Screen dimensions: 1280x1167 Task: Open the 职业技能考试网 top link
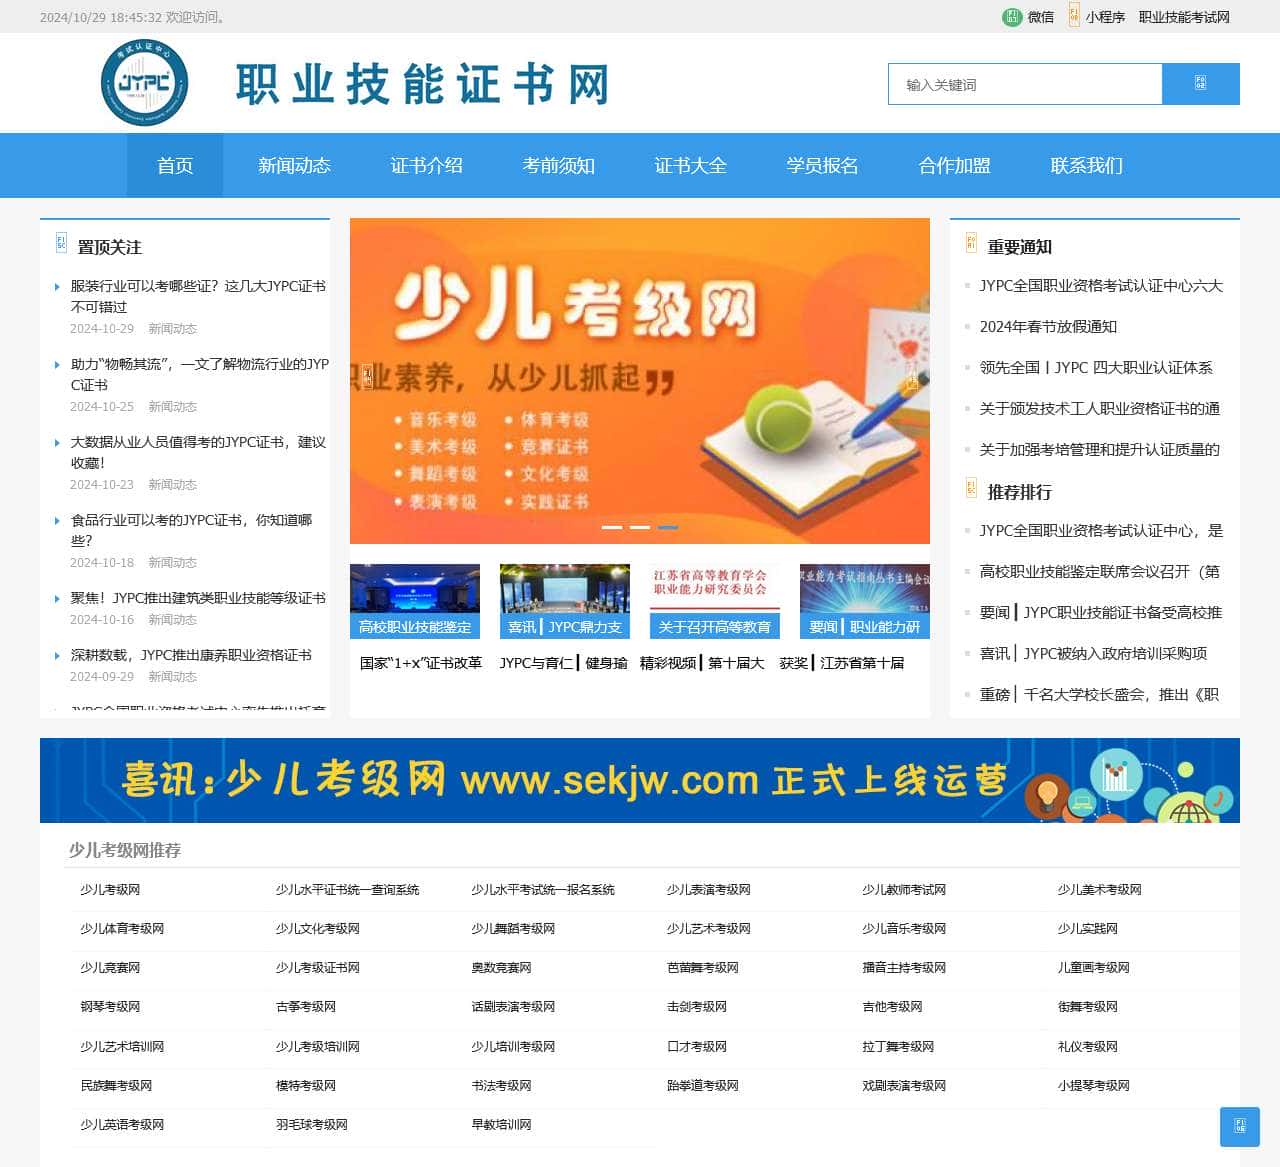tap(1184, 17)
